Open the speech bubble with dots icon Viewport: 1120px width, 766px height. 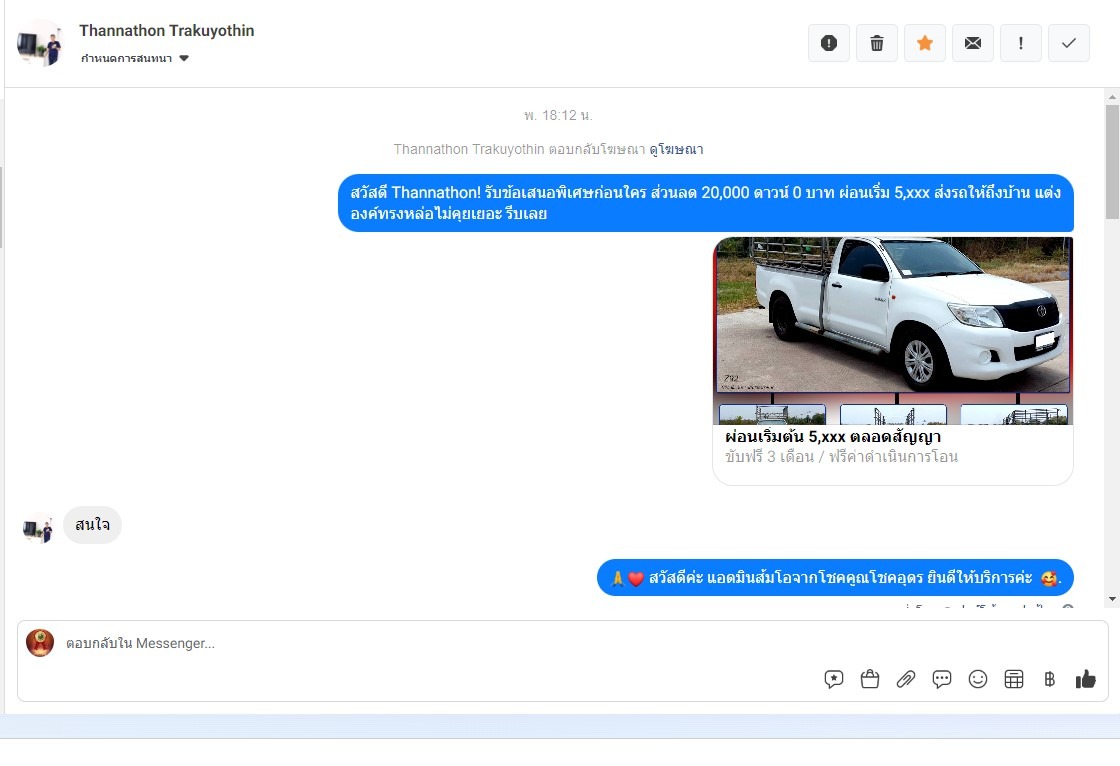(x=942, y=680)
